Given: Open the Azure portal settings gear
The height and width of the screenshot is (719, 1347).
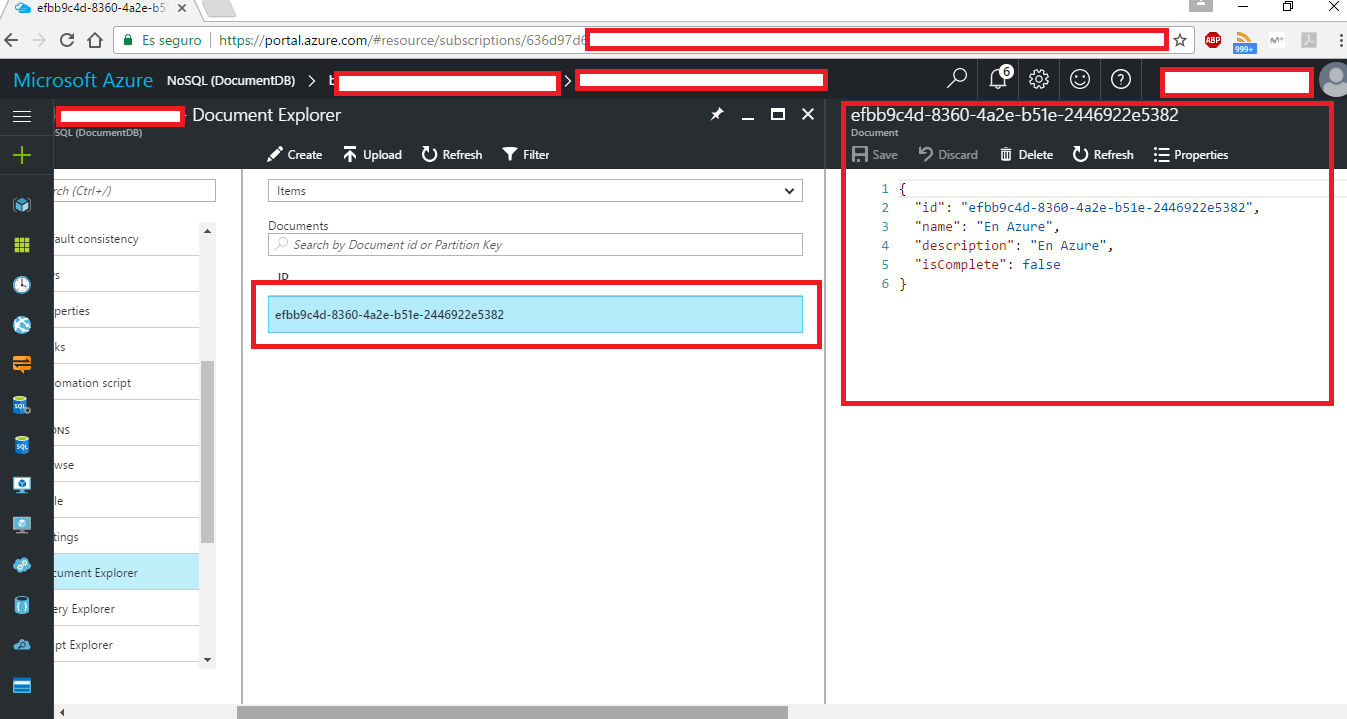Looking at the screenshot, I should pyautogui.click(x=1039, y=79).
